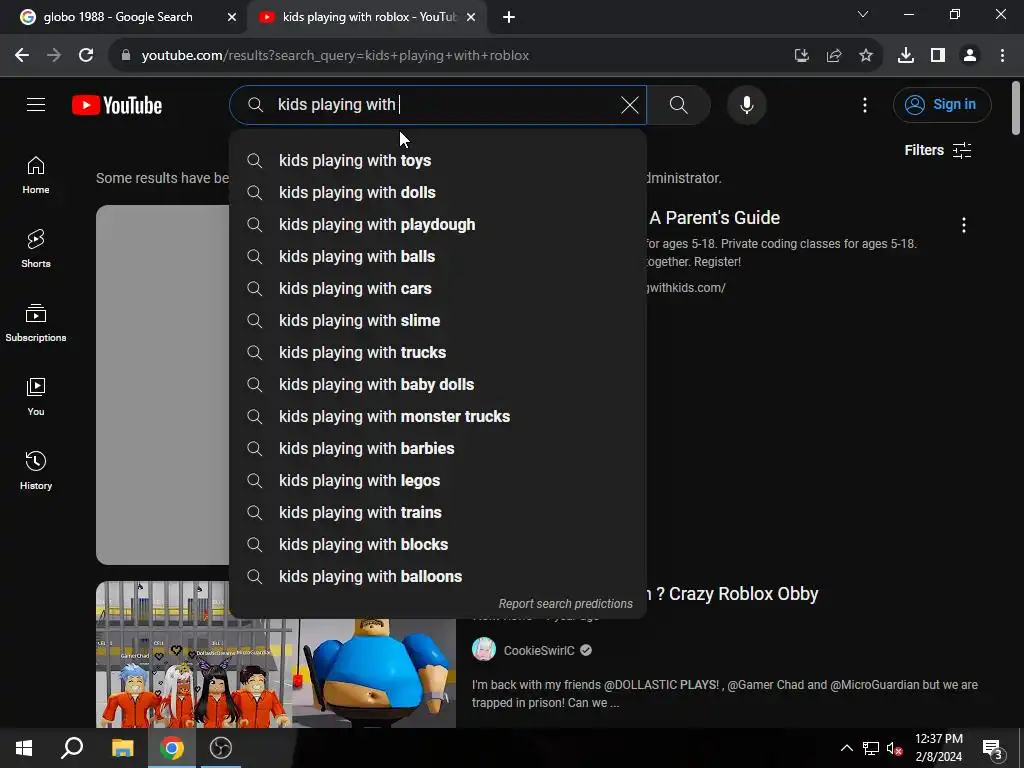Open the CookieSwirlC channel link
Screen dimensions: 1024x768
coord(539,650)
